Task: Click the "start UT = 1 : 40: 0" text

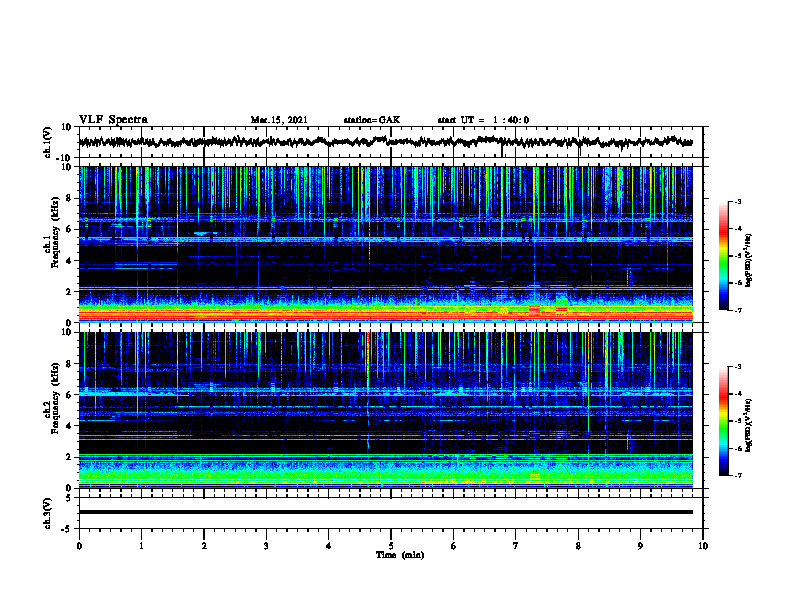Action: click(483, 120)
